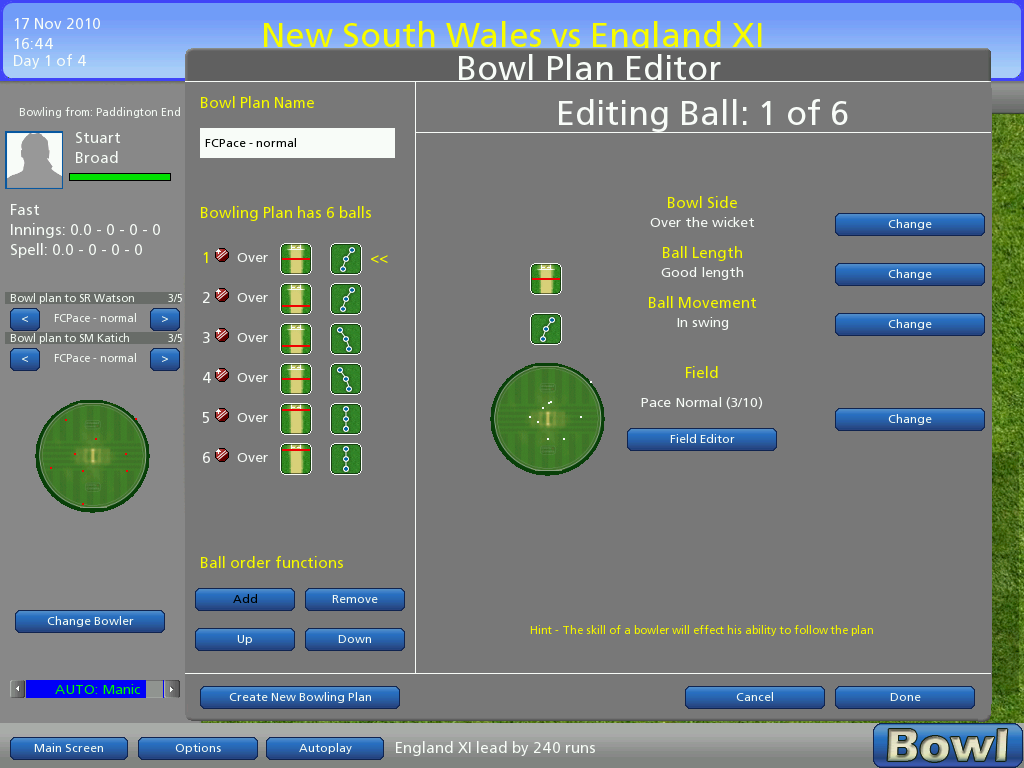Select ball 5 red cricket ball icon
This screenshot has width=1024, height=768.
(x=222, y=415)
